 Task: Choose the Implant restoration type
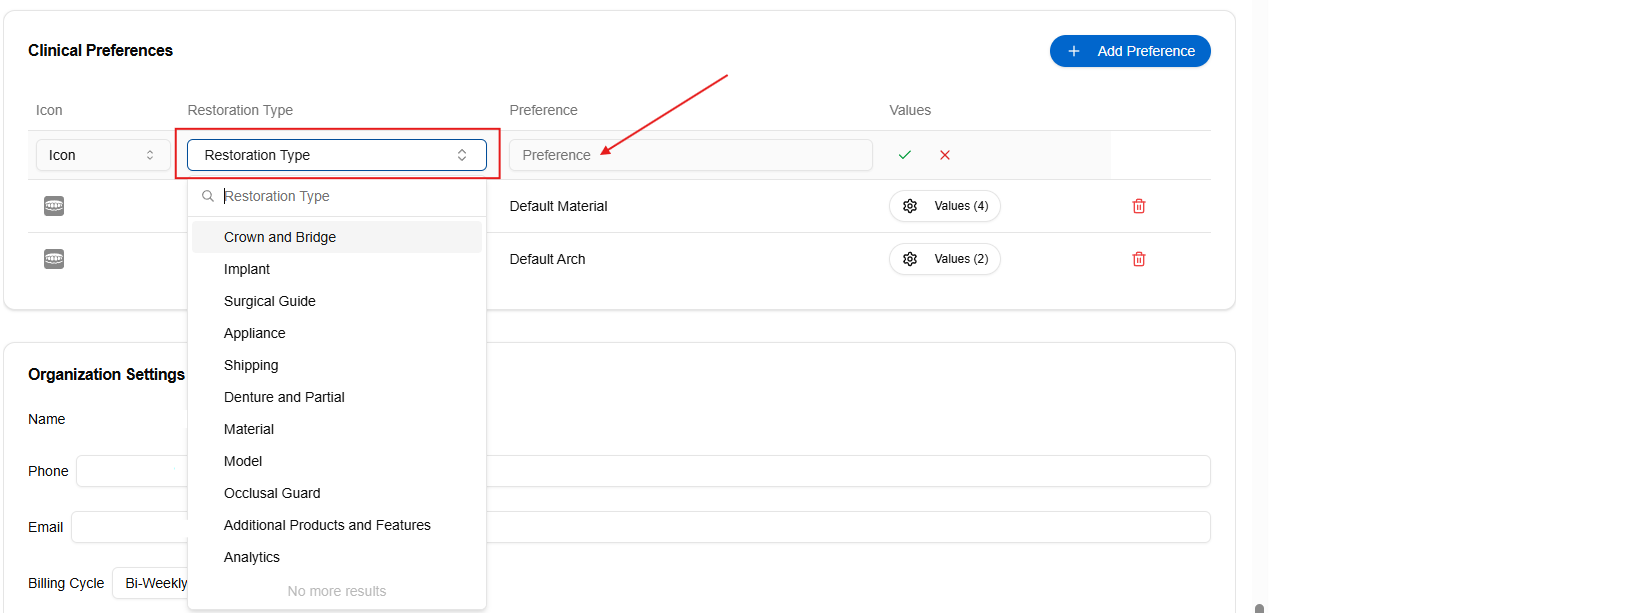(247, 269)
